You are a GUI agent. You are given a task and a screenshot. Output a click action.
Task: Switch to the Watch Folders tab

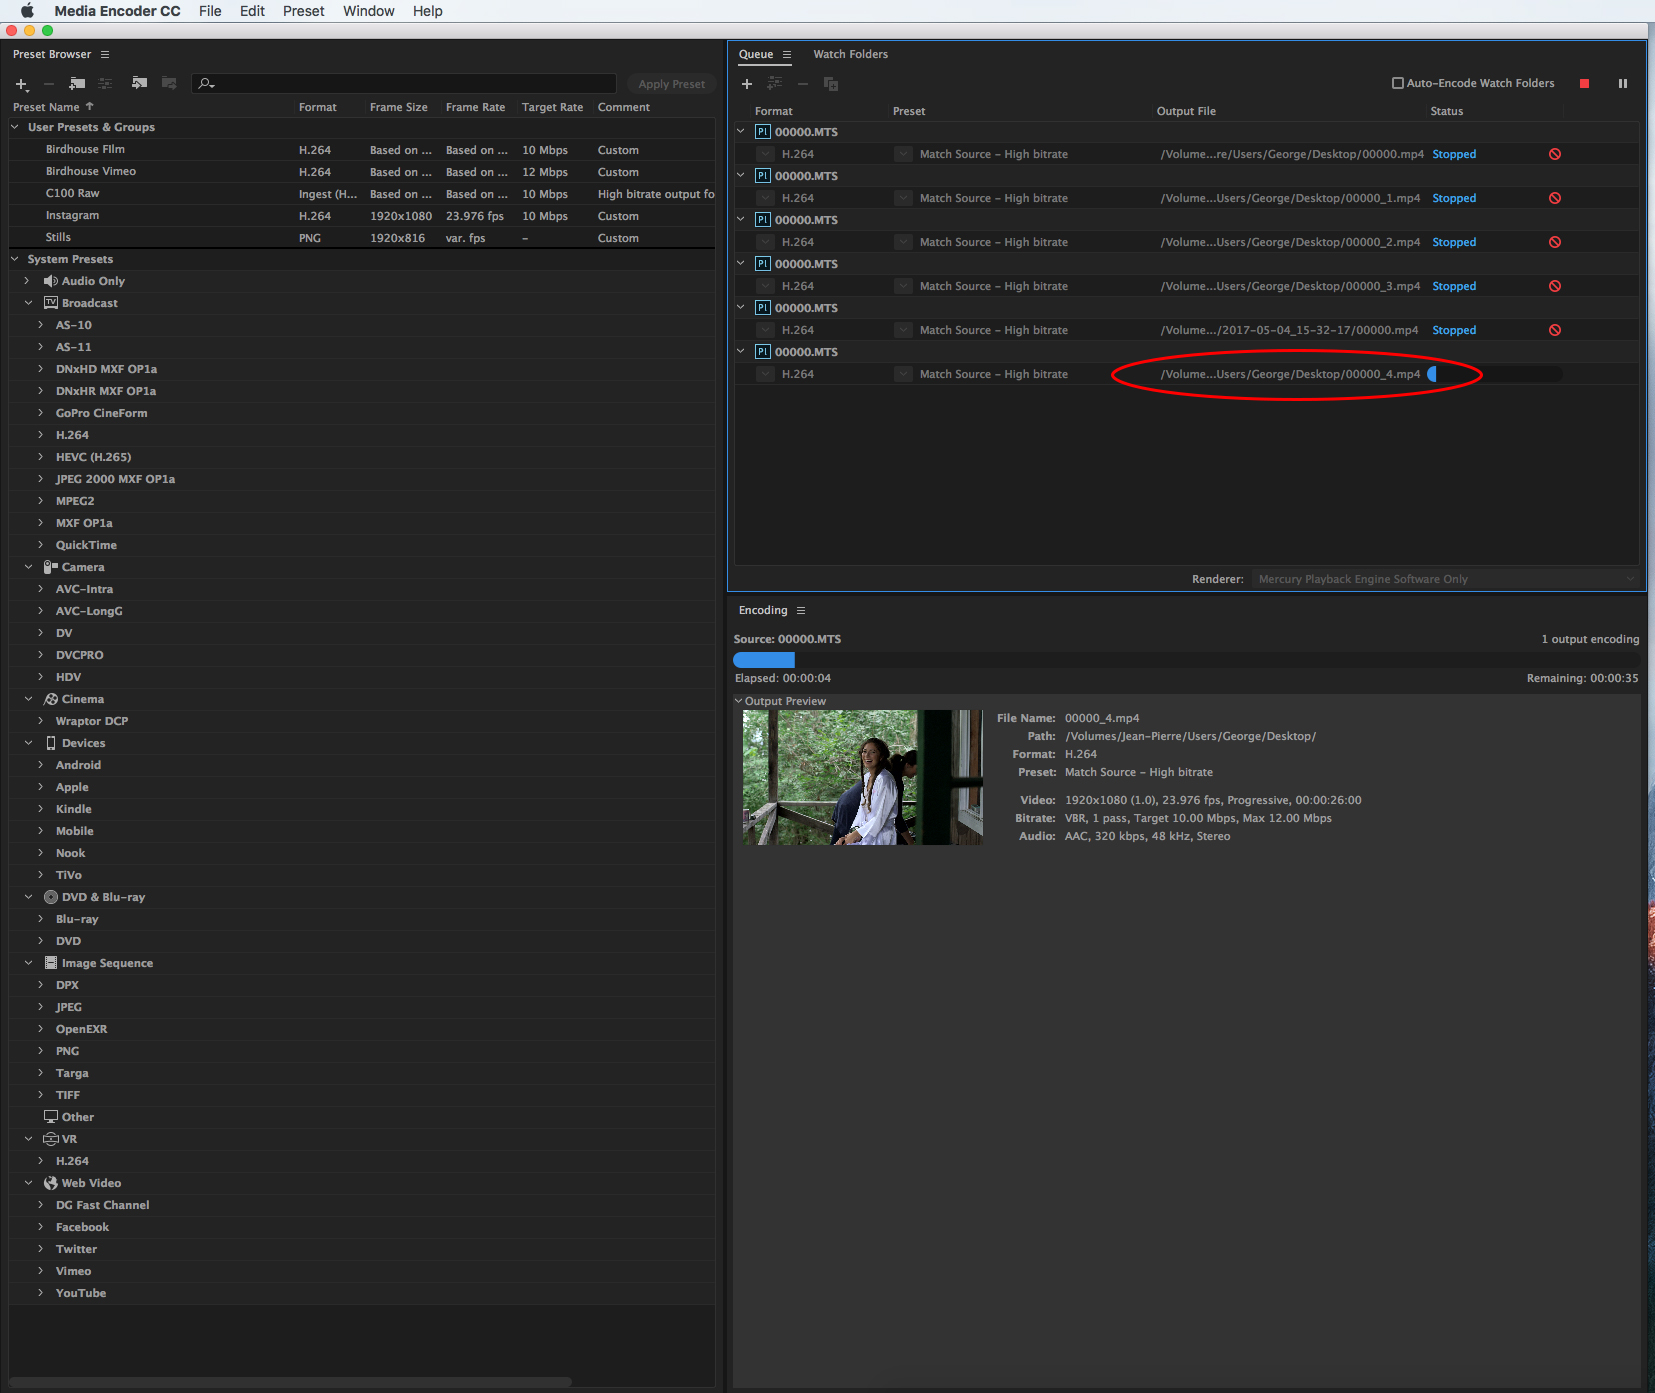851,54
